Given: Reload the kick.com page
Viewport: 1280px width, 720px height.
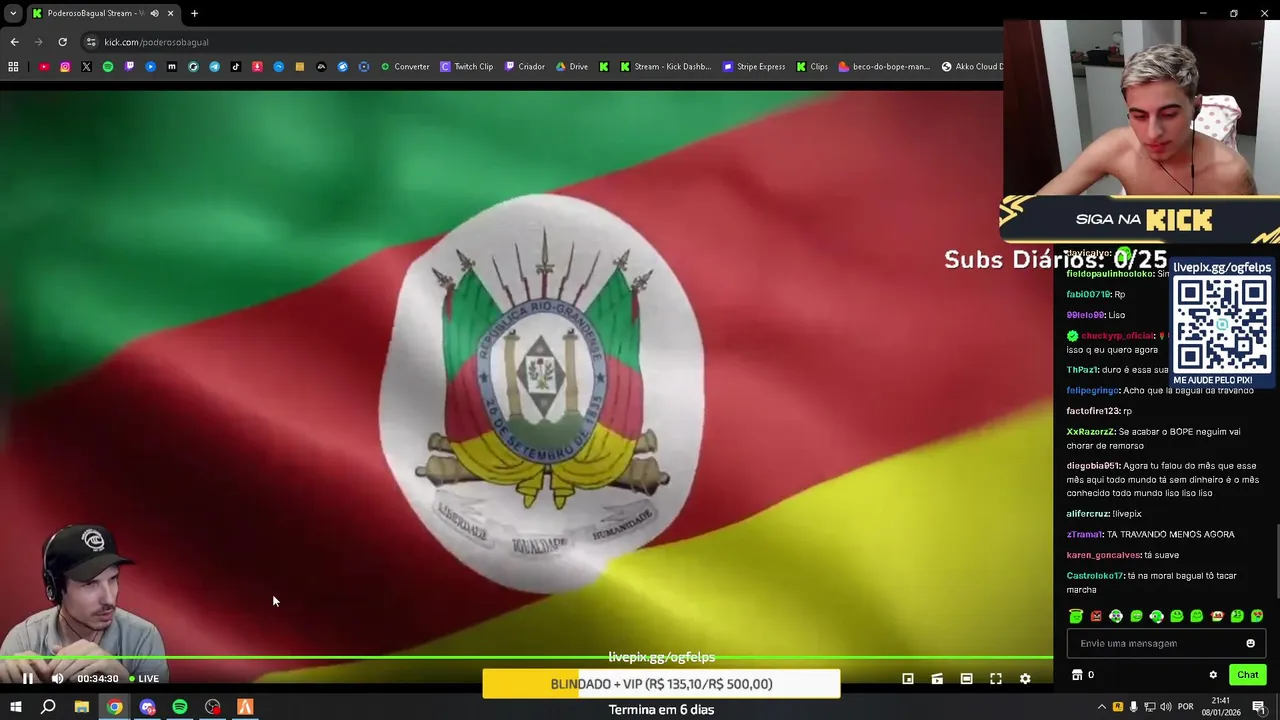Looking at the screenshot, I should [62, 42].
